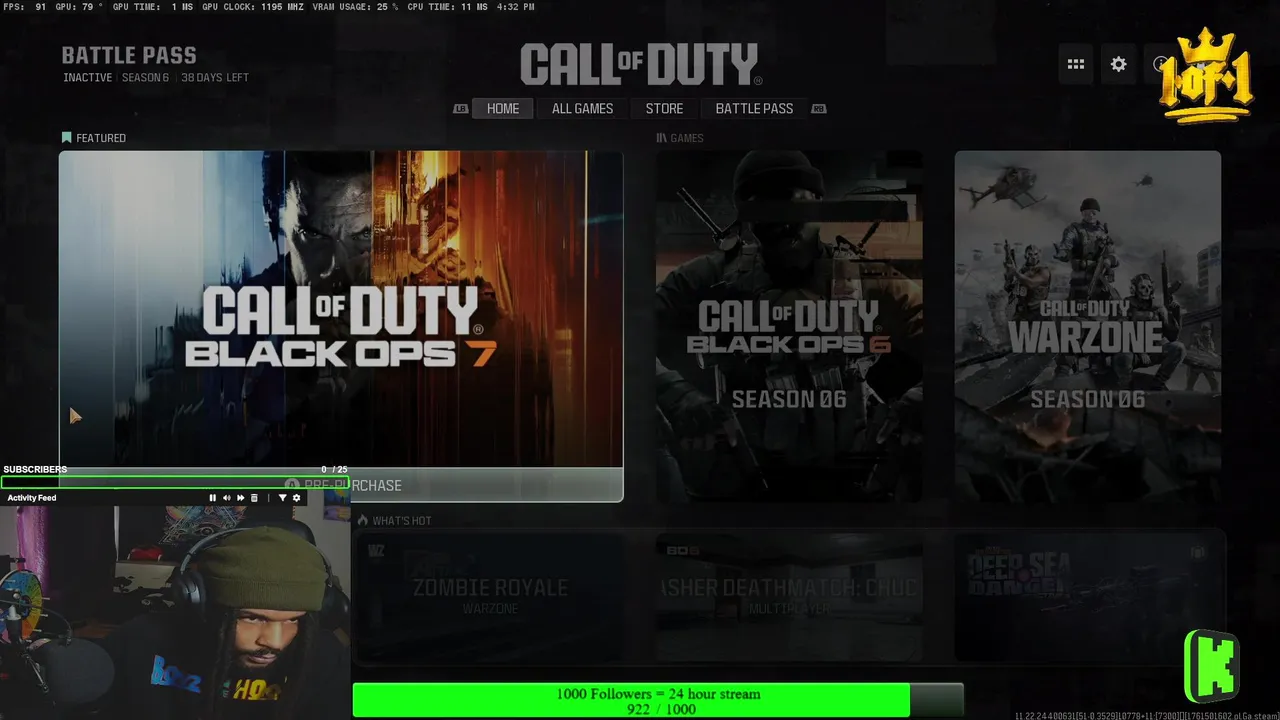The height and width of the screenshot is (720, 1280).
Task: Click the SUBSCRIBERS goal progress bar
Action: [175, 482]
